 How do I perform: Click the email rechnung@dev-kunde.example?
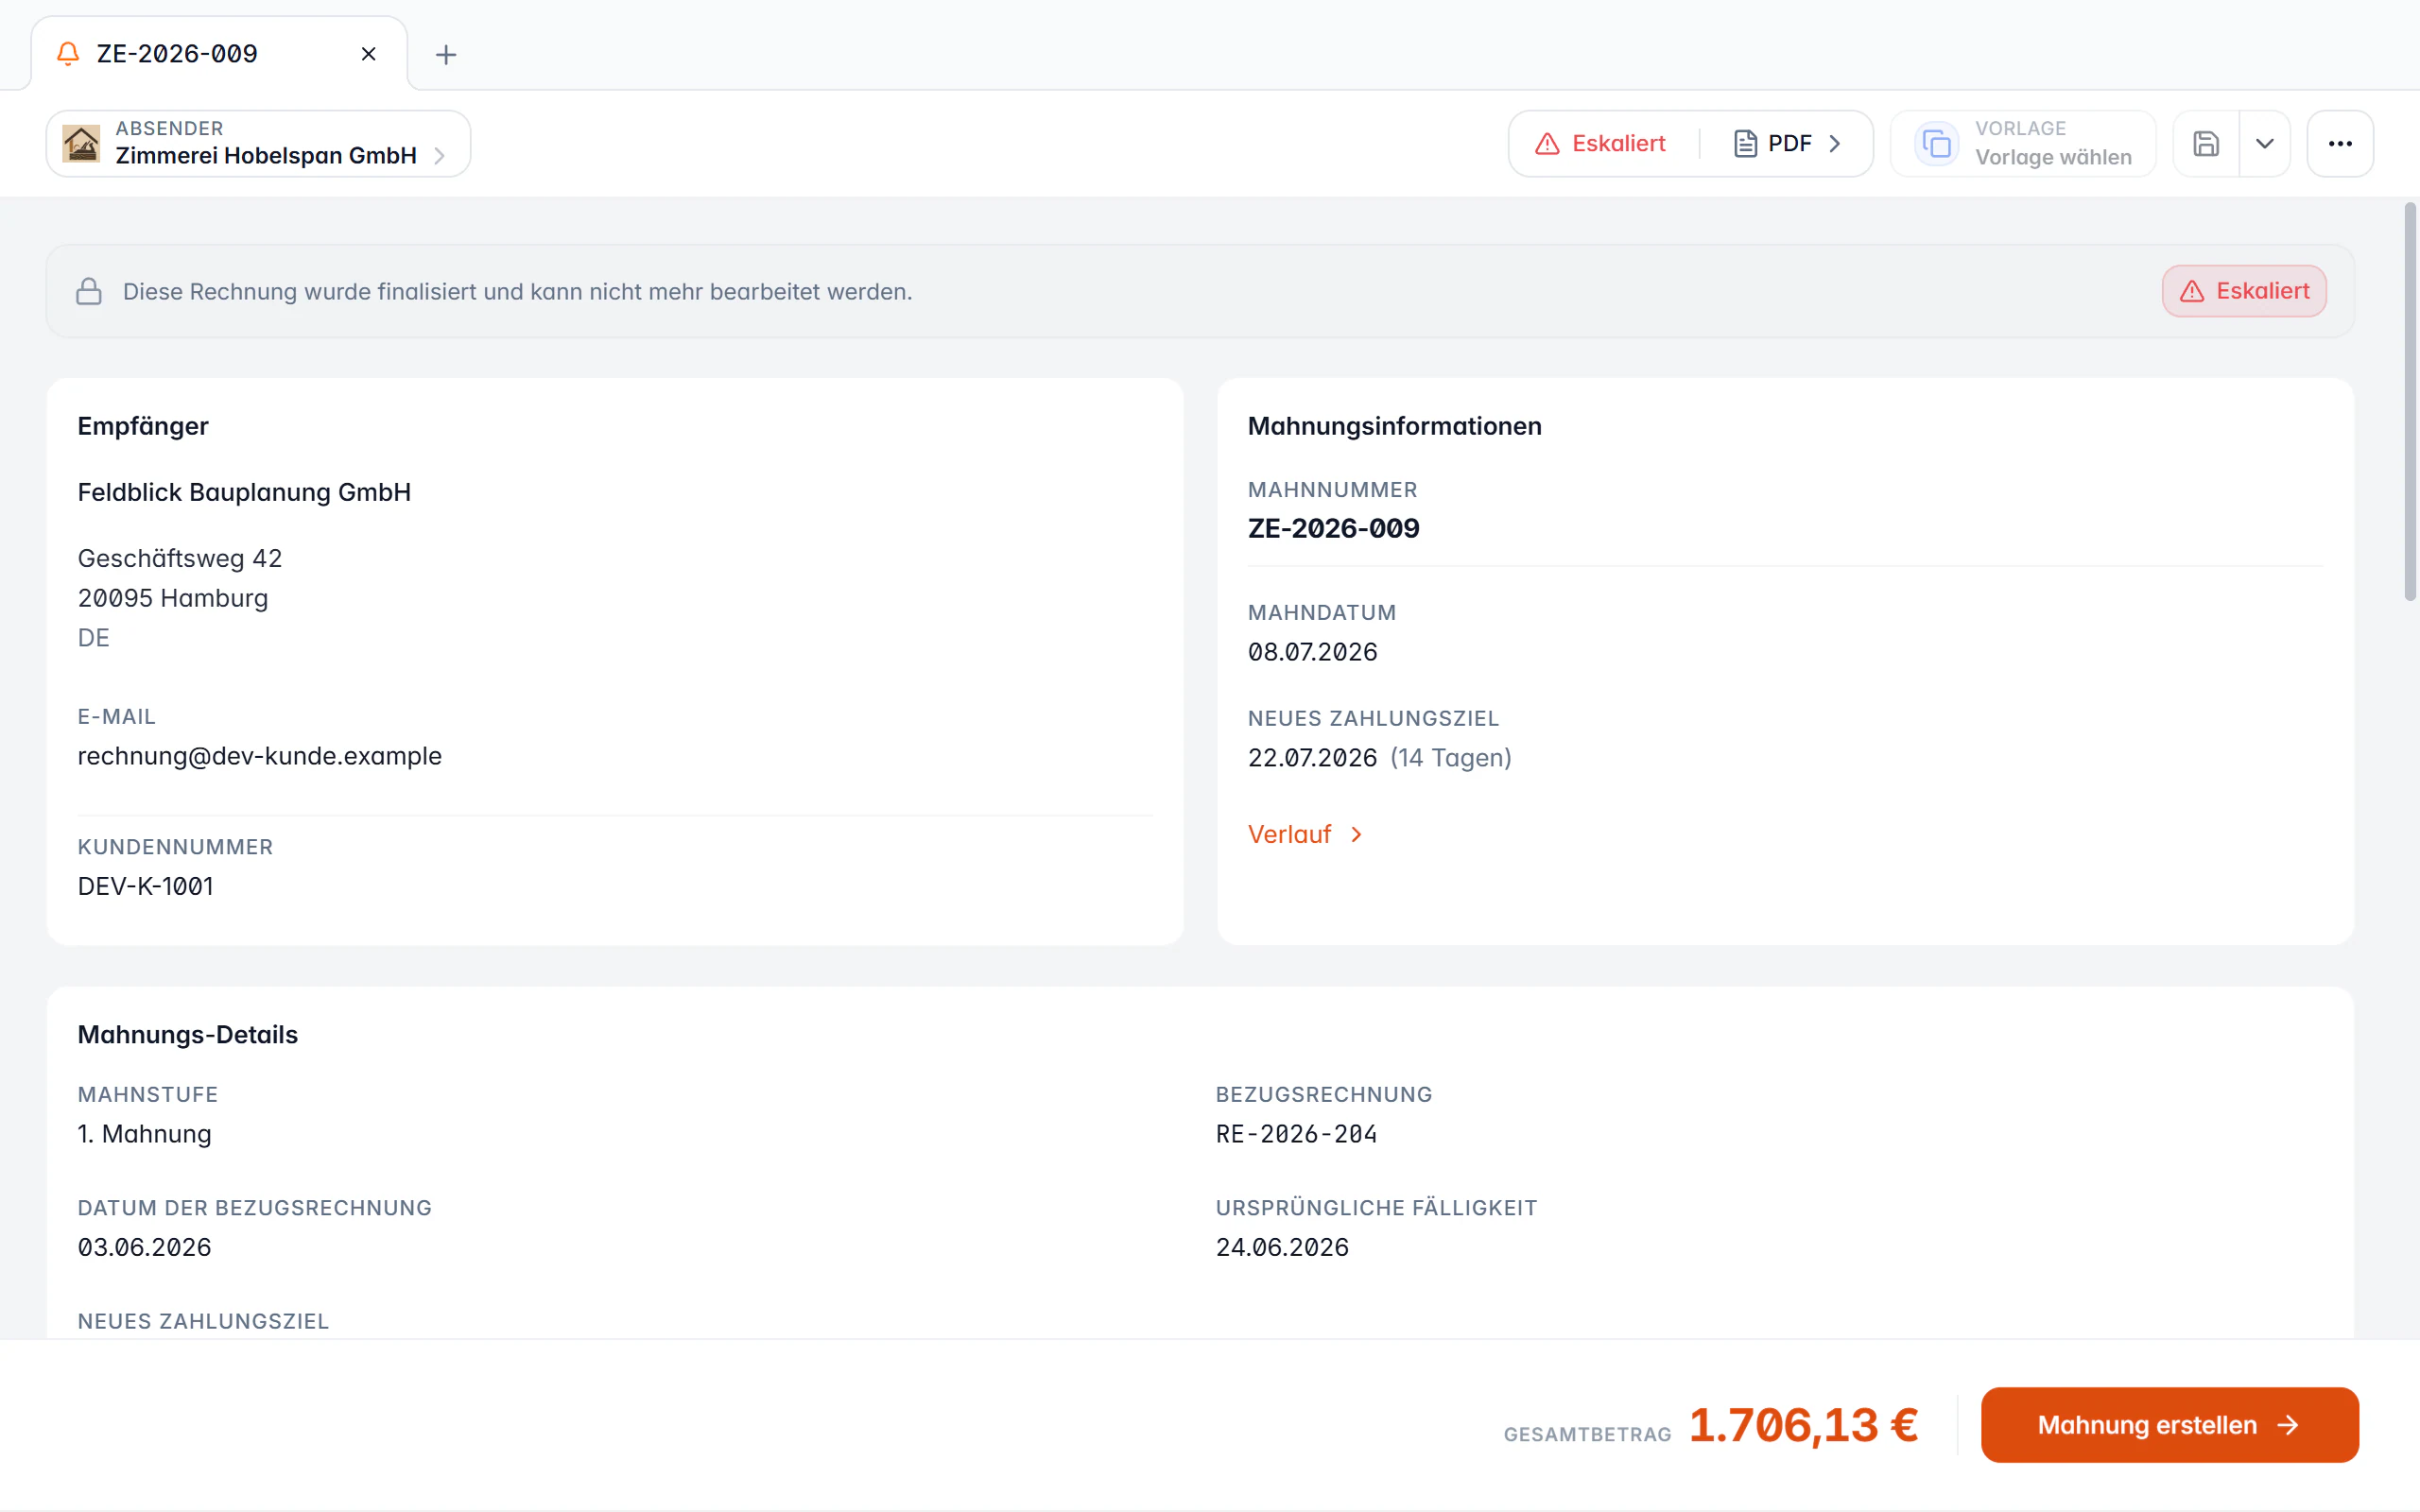260,756
